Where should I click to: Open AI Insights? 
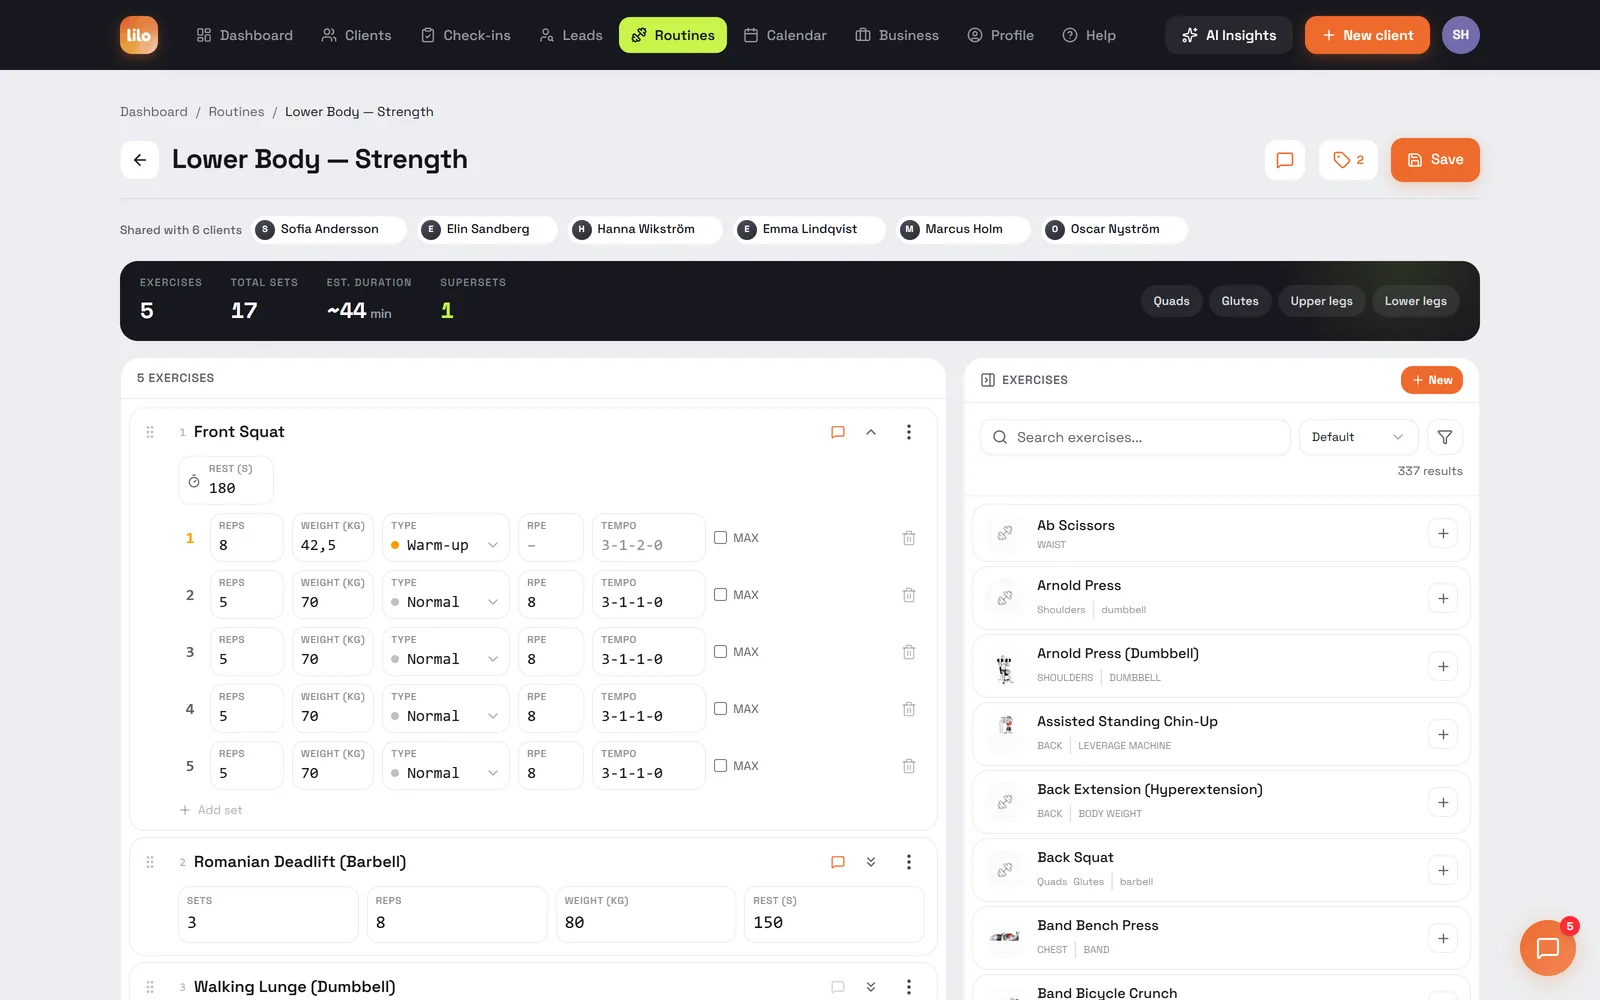coord(1229,35)
